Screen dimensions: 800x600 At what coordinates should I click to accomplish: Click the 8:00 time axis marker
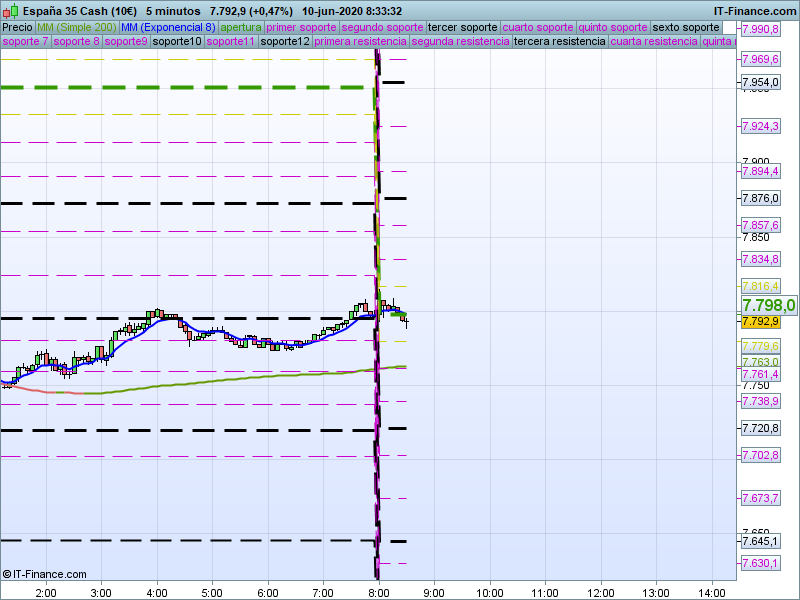click(x=379, y=593)
